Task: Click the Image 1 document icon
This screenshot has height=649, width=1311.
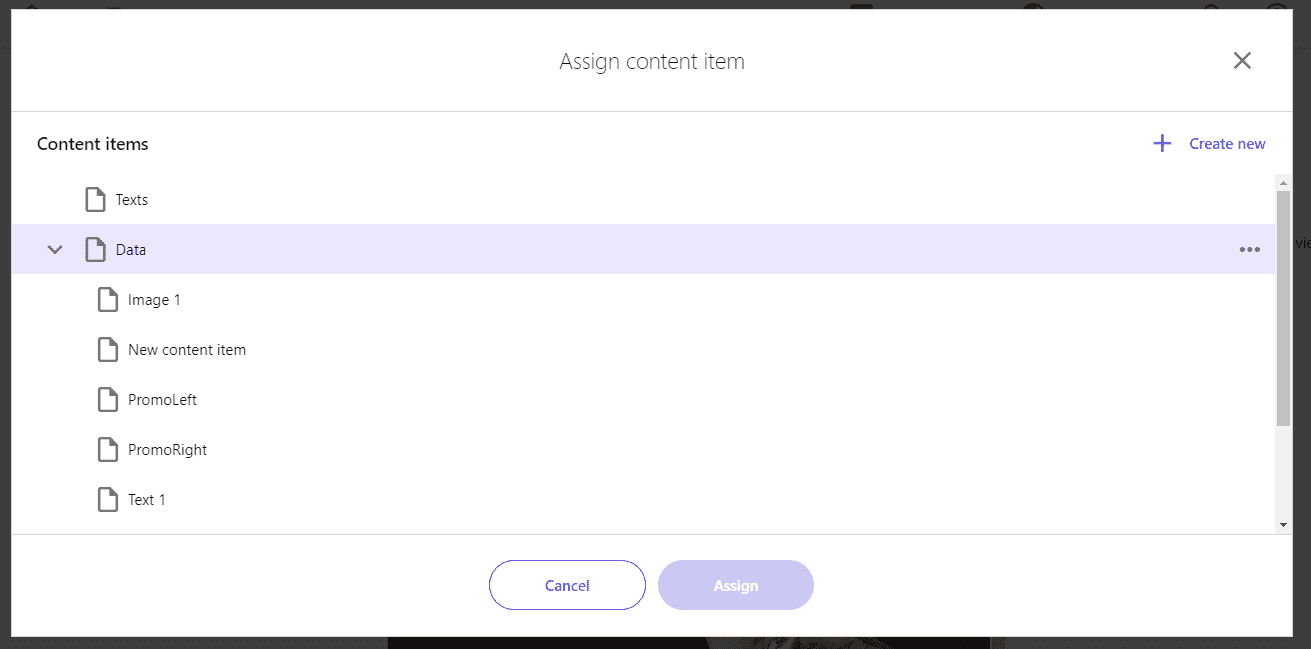Action: (107, 299)
